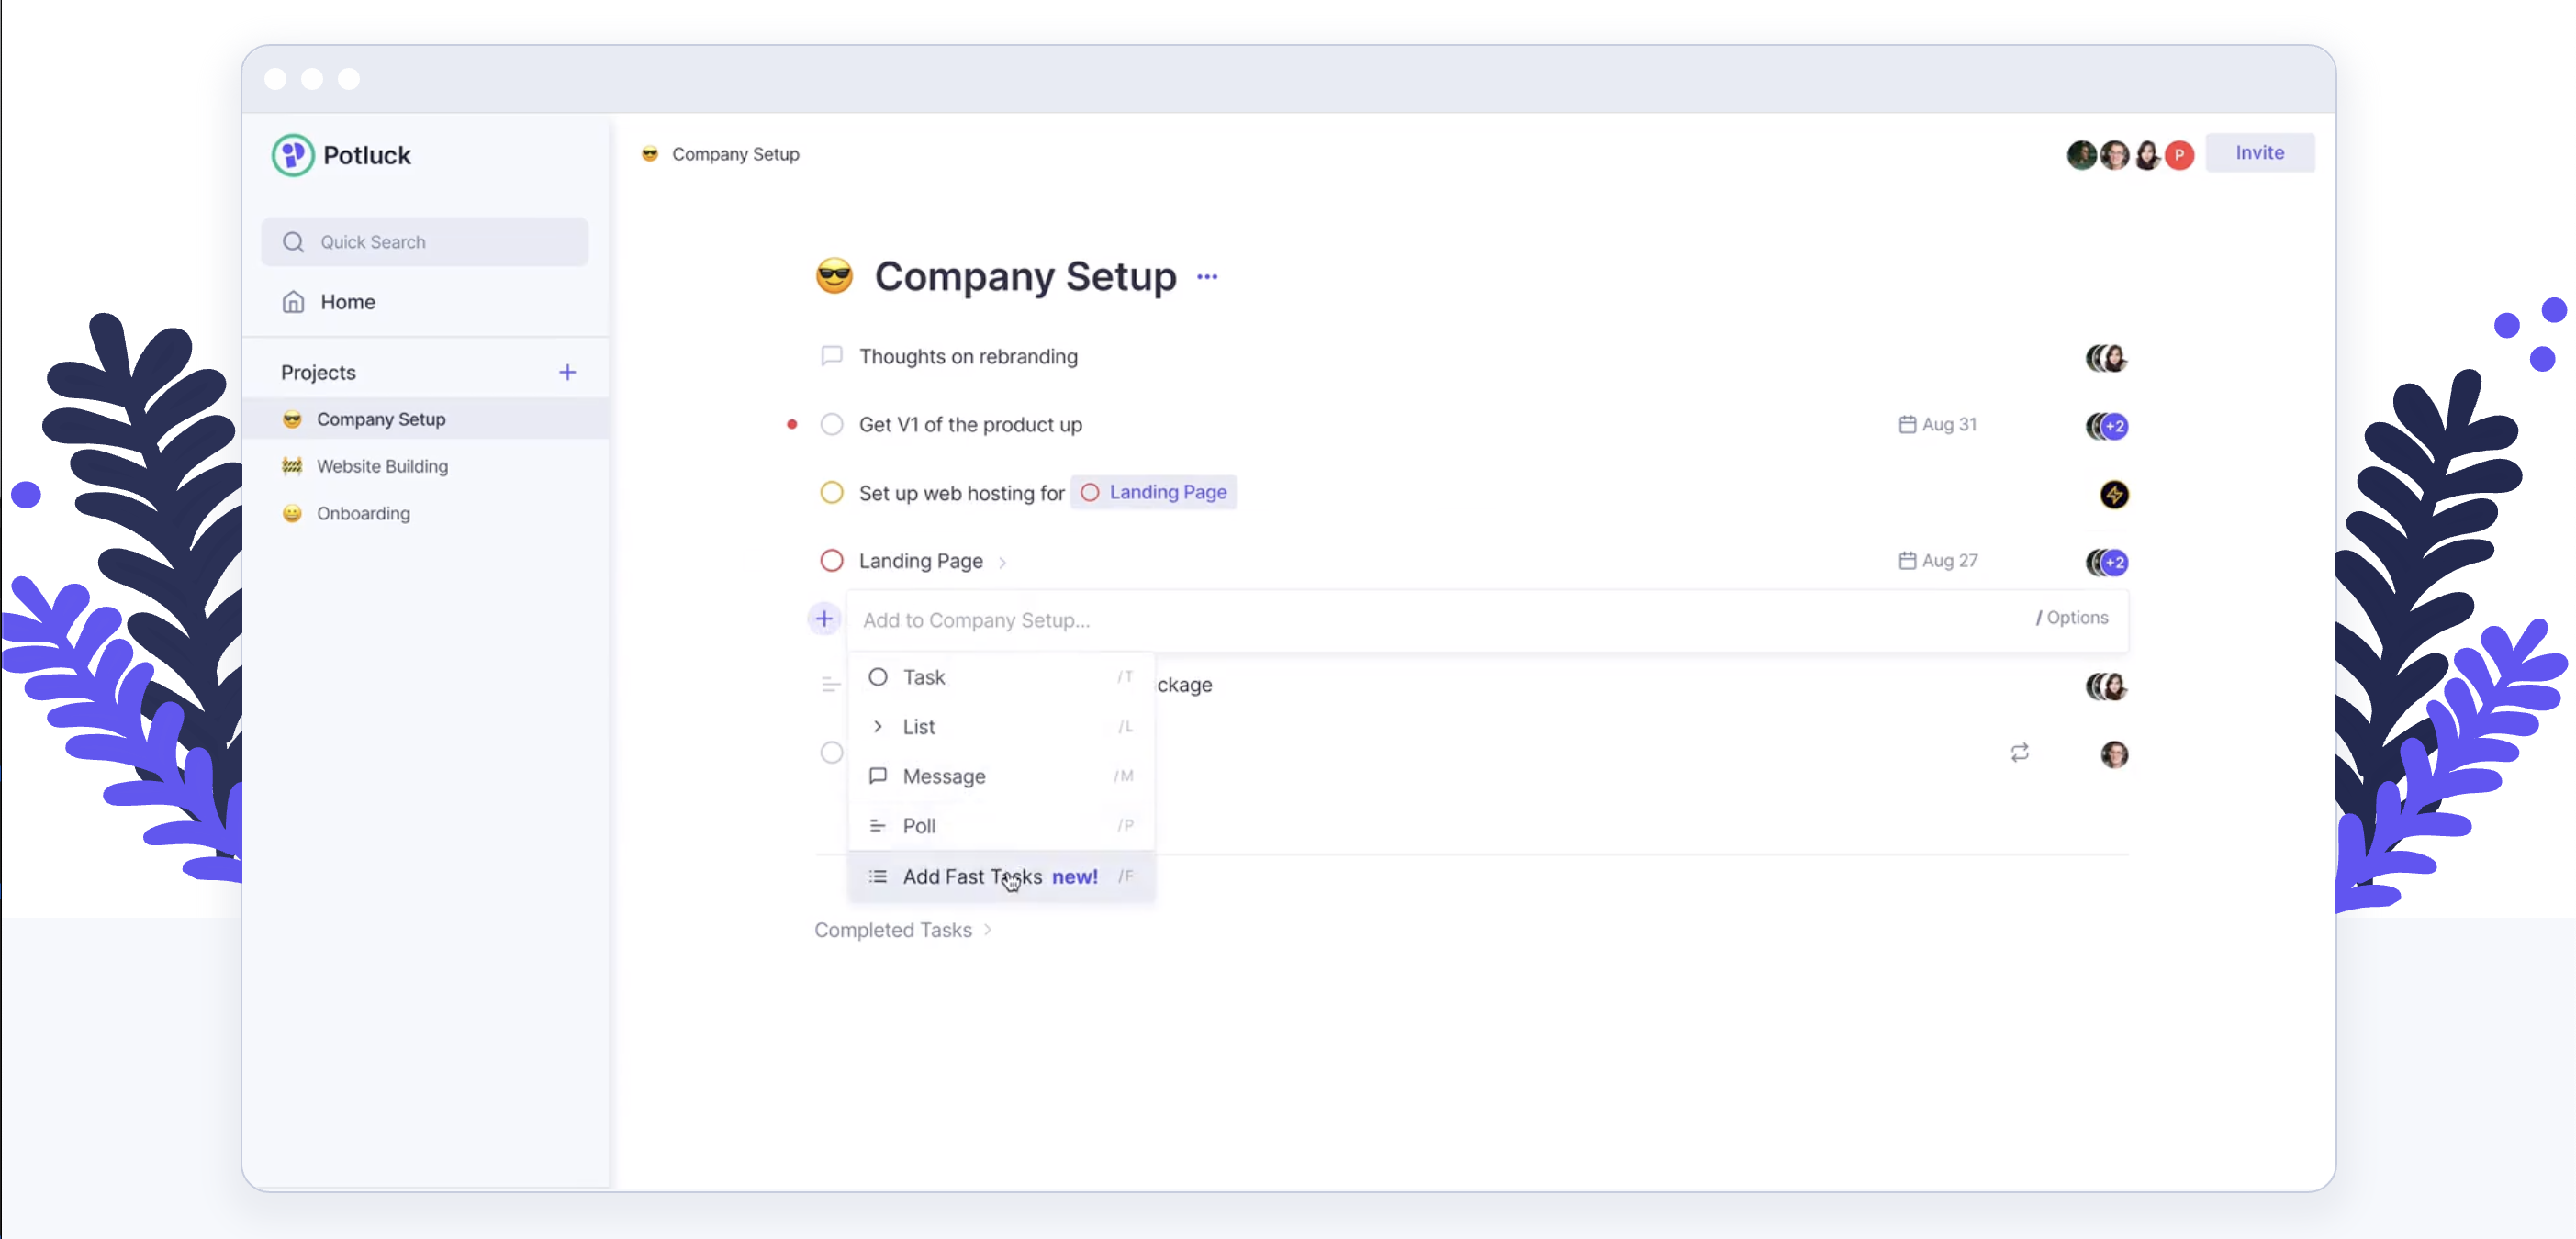This screenshot has width=2576, height=1239.
Task: Open the / Options hint in add field
Action: [2071, 618]
